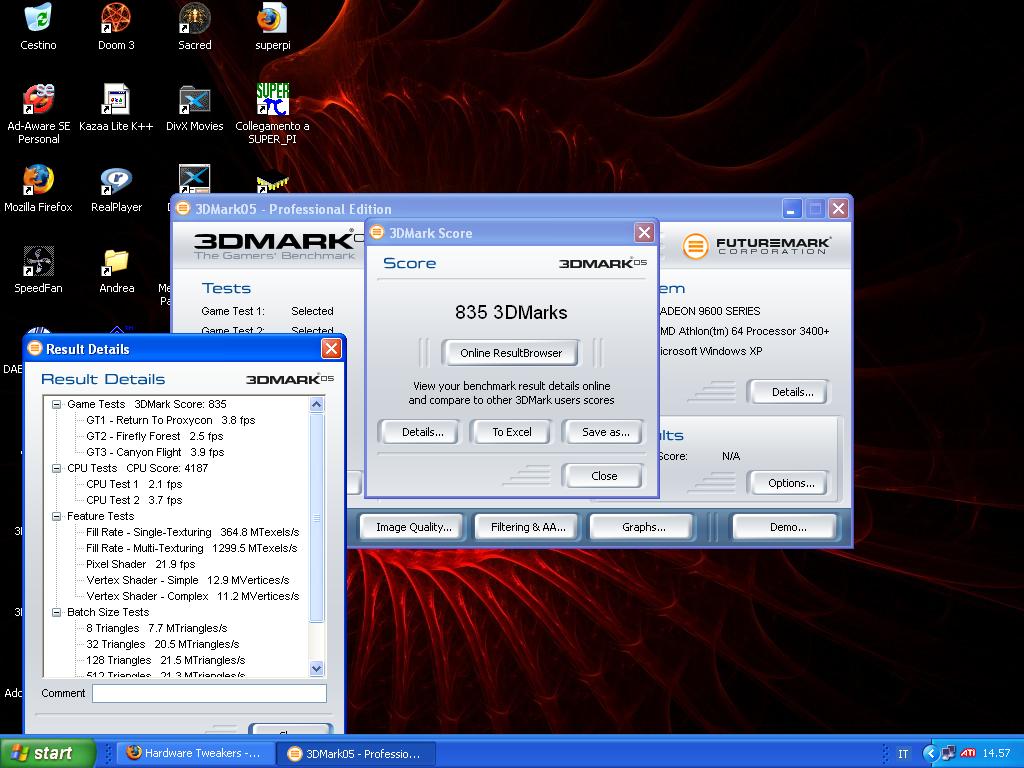
Task: Click the Result Details scrollbar thumb
Action: 317,517
